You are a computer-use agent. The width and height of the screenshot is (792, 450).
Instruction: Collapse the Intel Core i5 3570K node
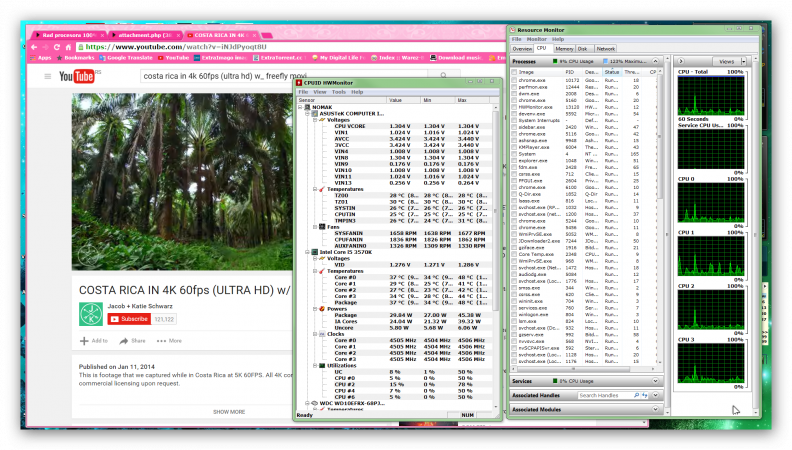[307, 252]
